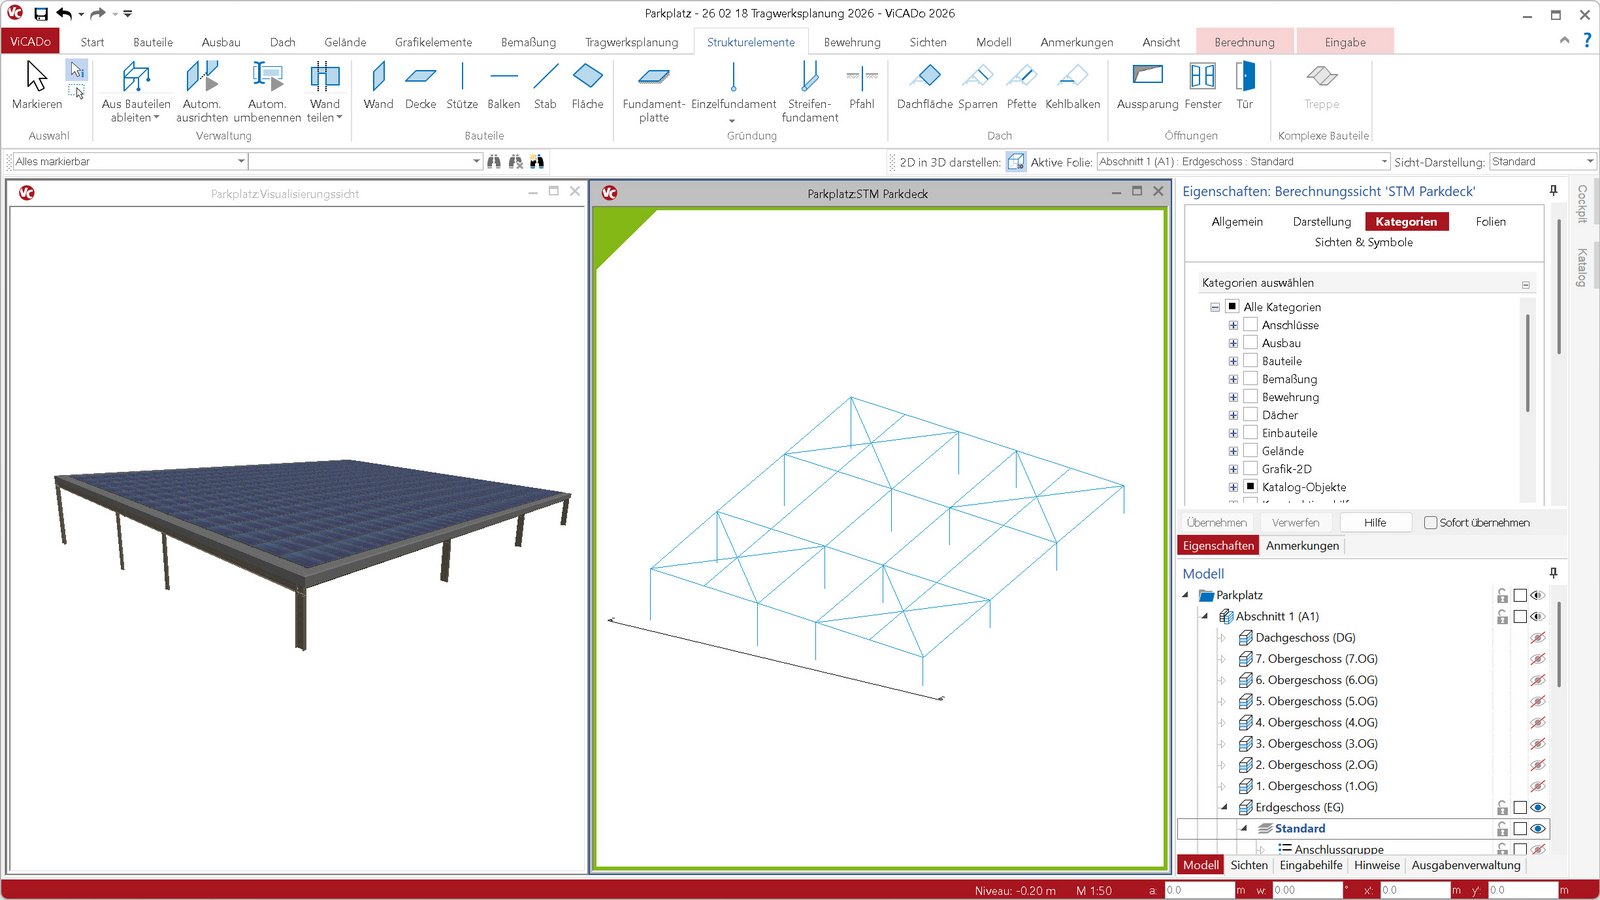
Task: Expand the Dächer category node
Action: click(x=1233, y=415)
